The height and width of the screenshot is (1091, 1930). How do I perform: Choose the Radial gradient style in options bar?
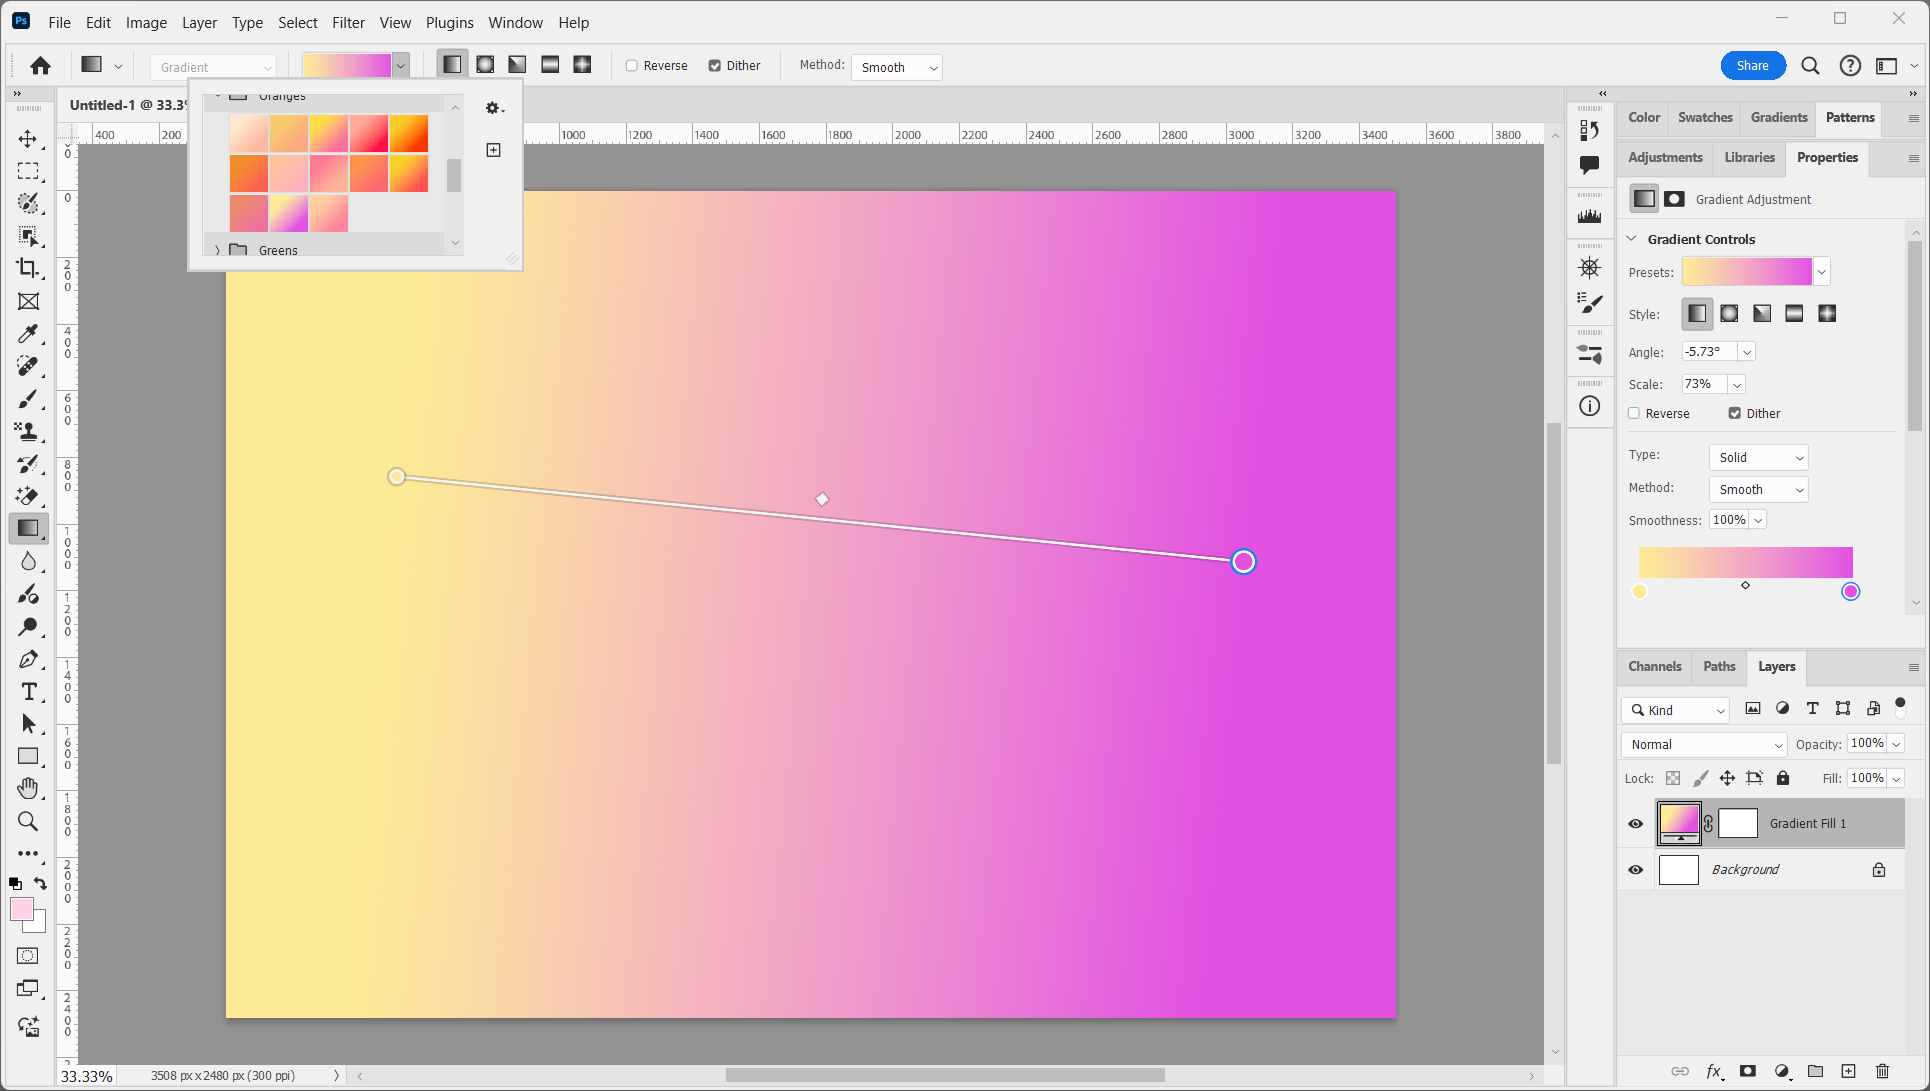(485, 65)
